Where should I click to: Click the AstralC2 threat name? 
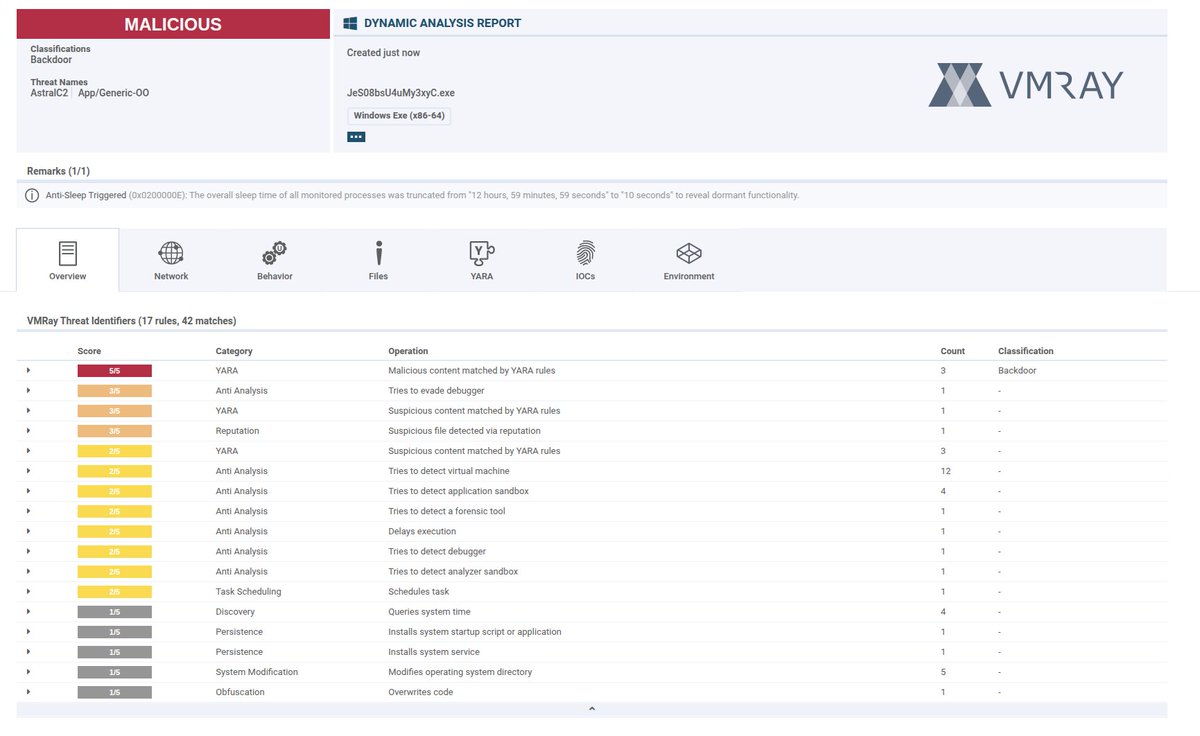pos(49,93)
